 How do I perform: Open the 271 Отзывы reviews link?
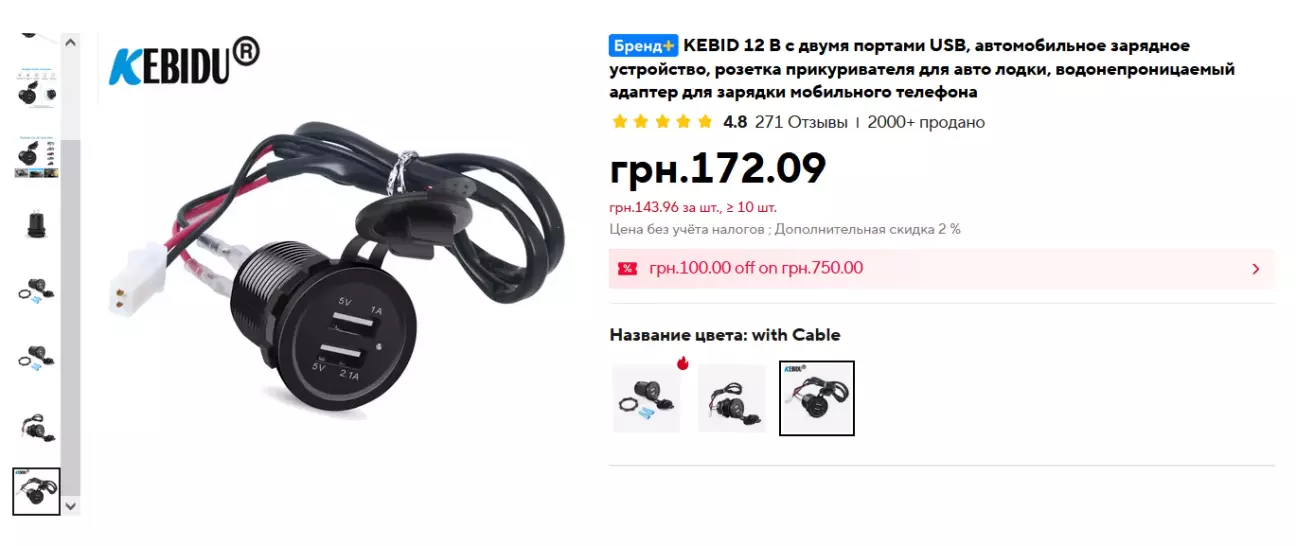coord(800,122)
